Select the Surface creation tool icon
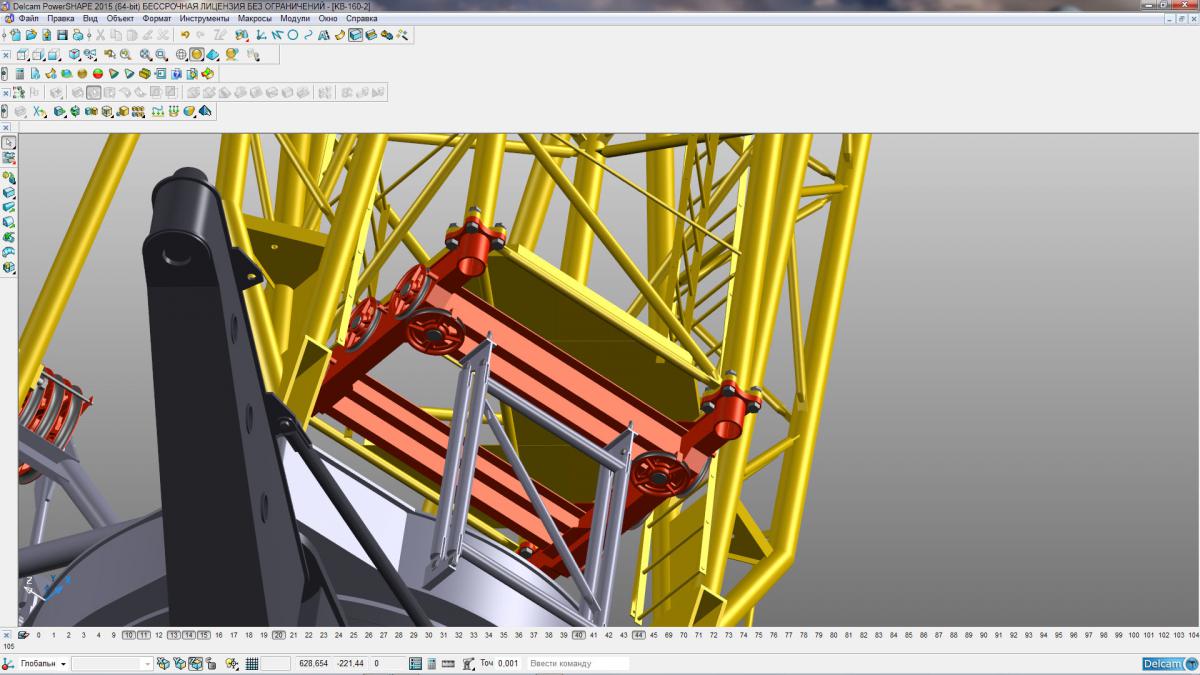 339,35
